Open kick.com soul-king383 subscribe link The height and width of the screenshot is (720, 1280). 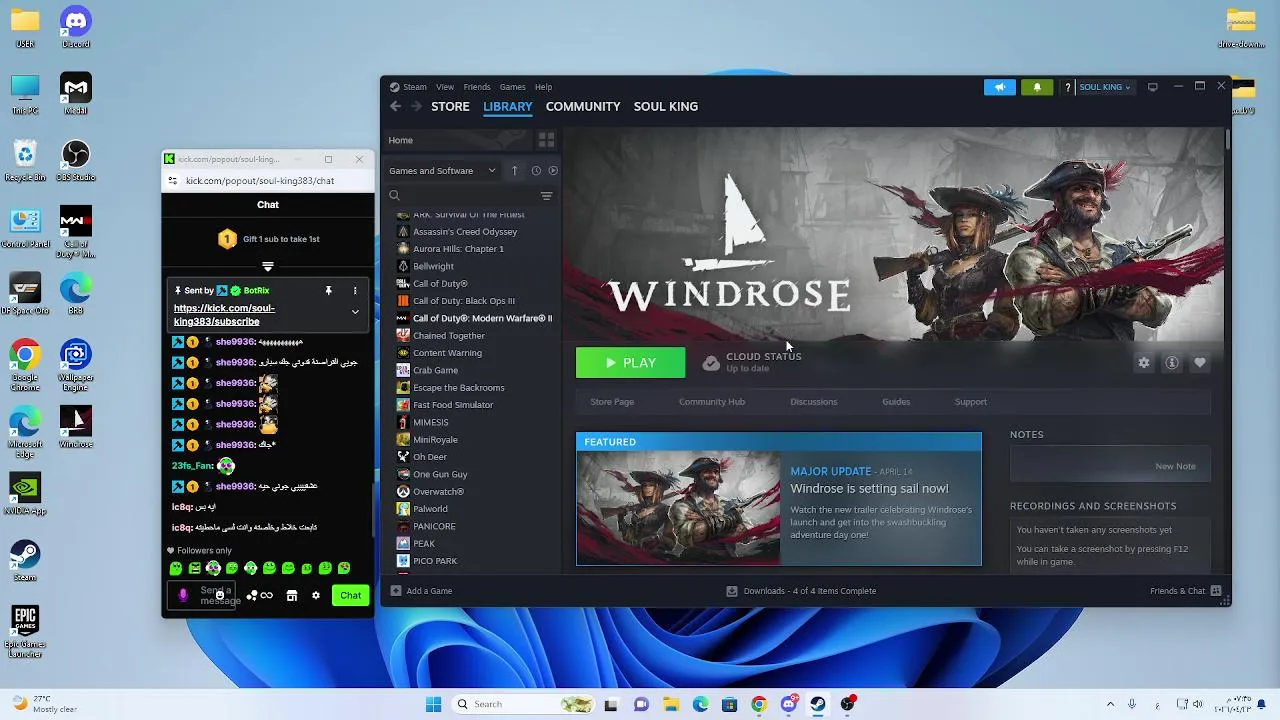pyautogui.click(x=224, y=315)
